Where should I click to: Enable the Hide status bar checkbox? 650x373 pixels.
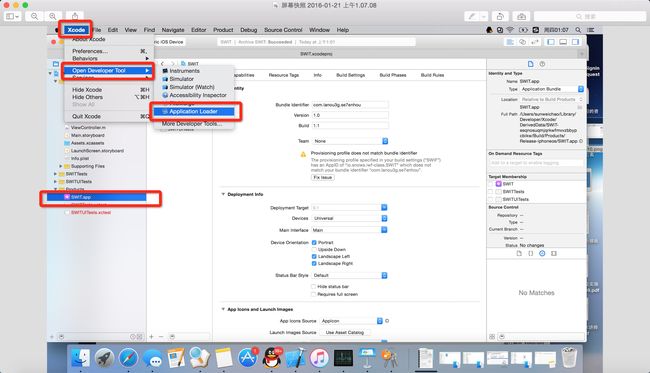(313, 286)
